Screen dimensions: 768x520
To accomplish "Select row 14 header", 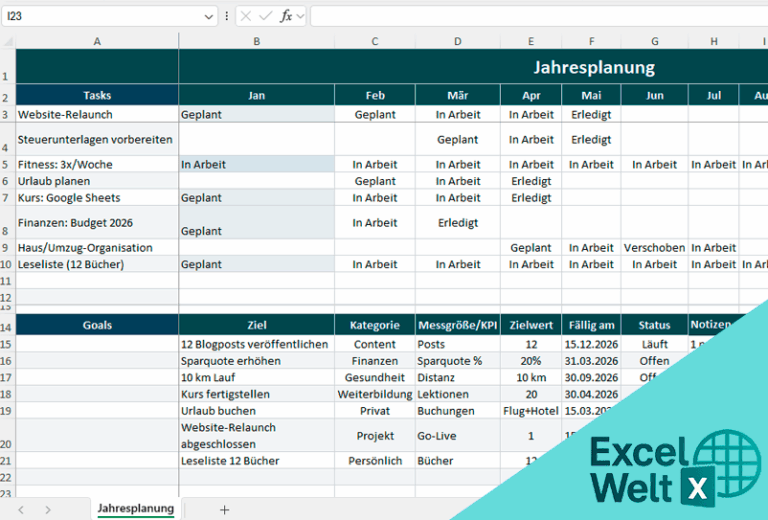I will (x=7, y=325).
